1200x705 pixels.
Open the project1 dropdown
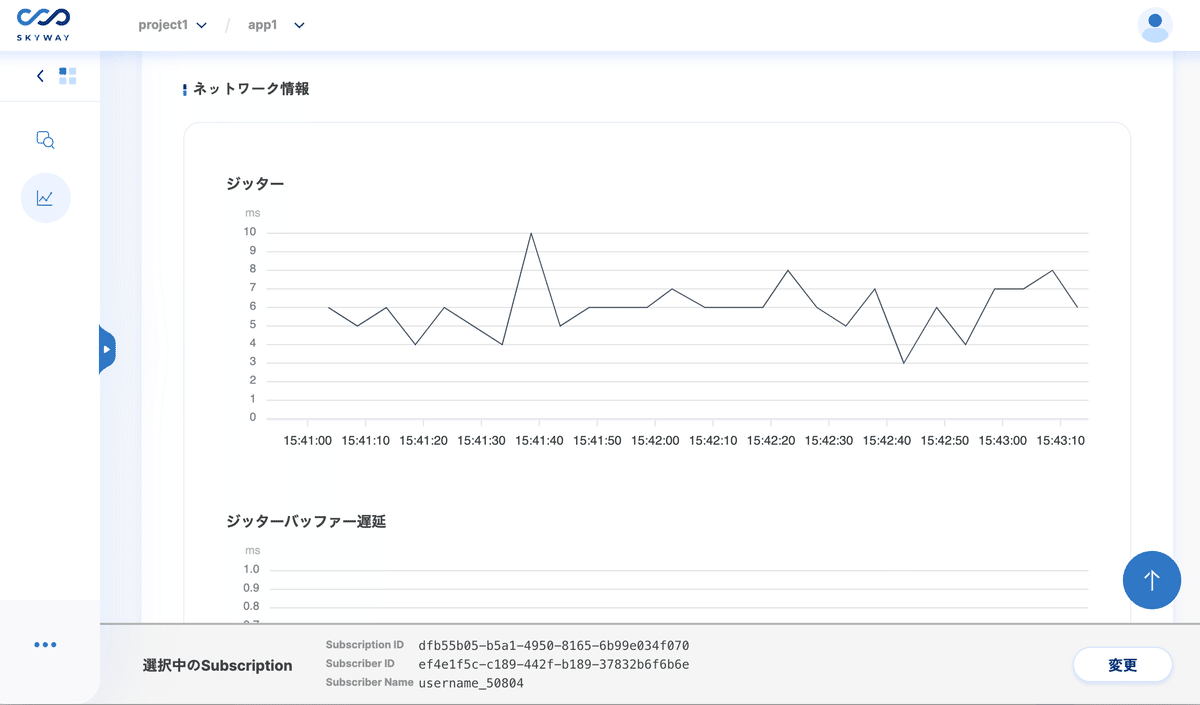[204, 25]
